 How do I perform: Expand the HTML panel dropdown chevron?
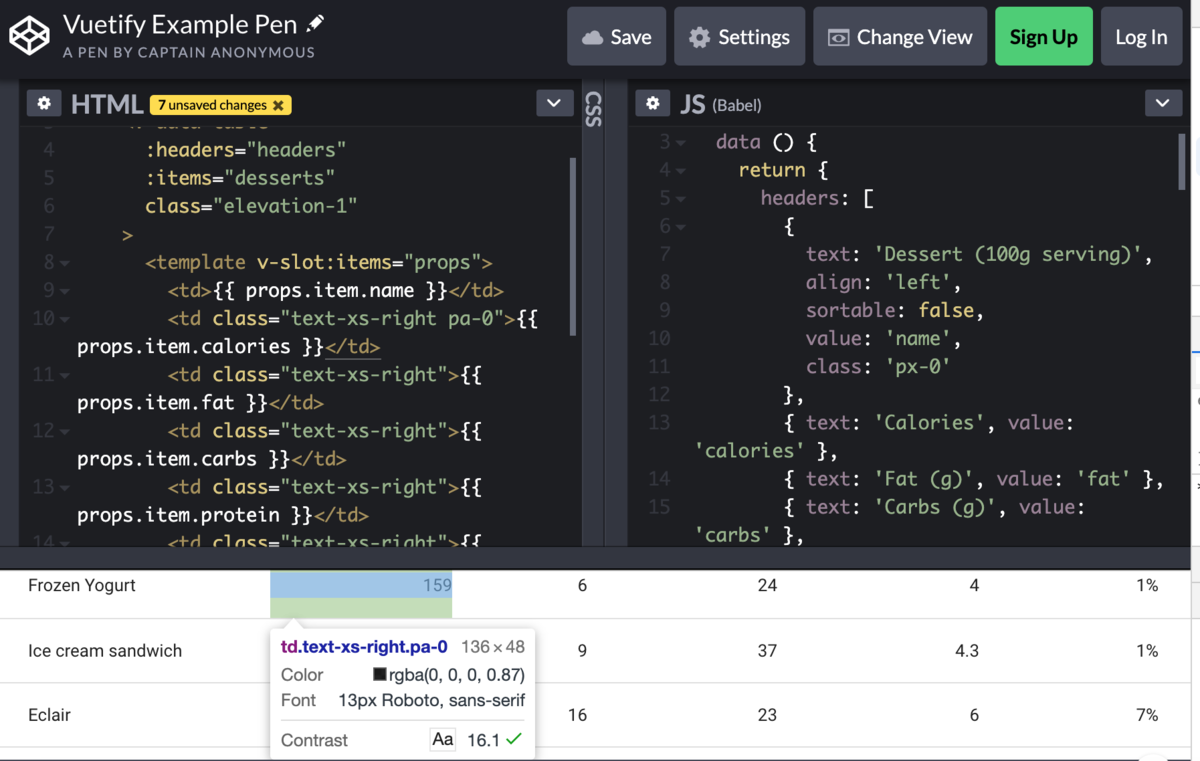point(554,103)
